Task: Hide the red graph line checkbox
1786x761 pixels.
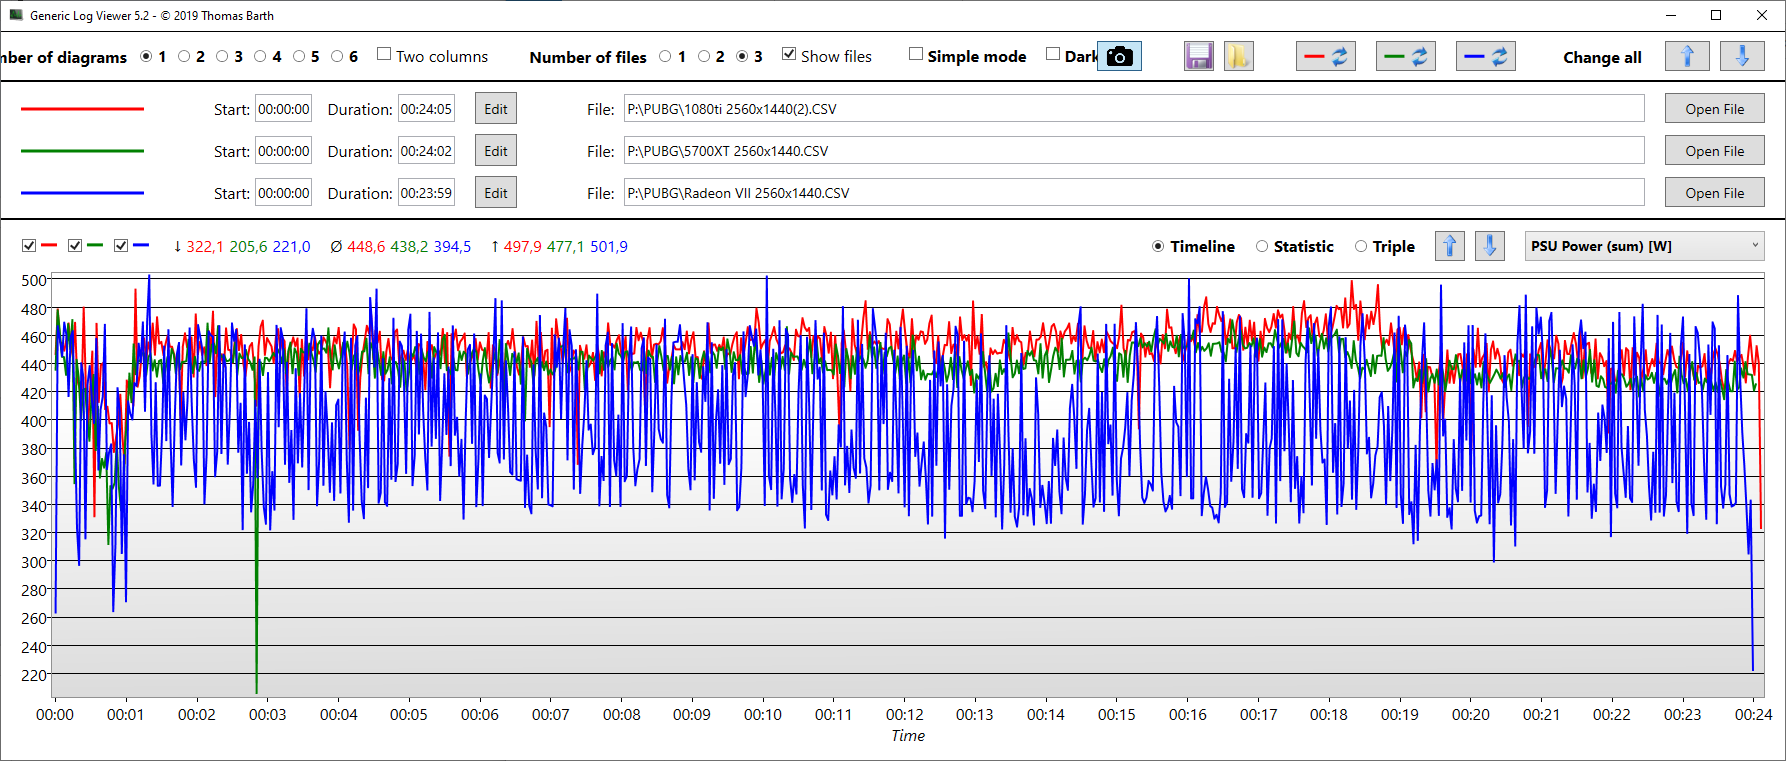Action: [29, 246]
